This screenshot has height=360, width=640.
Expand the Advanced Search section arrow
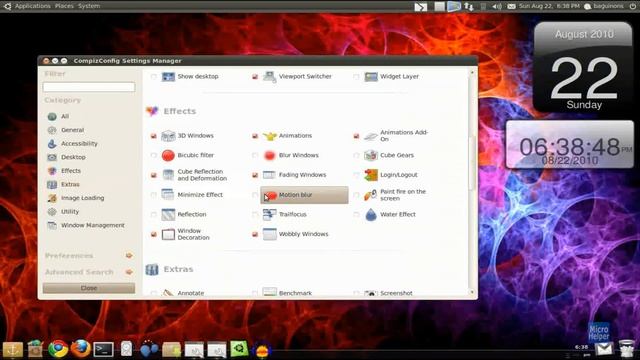pyautogui.click(x=129, y=272)
